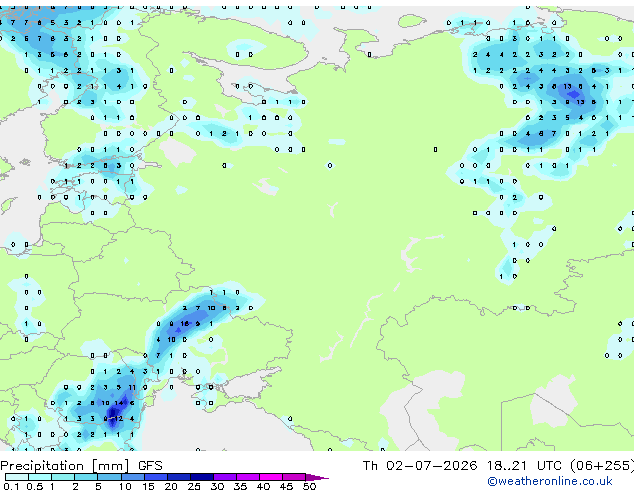Click the 20–25 mm legend color box
This screenshot has height=490, width=634.
click(178, 477)
